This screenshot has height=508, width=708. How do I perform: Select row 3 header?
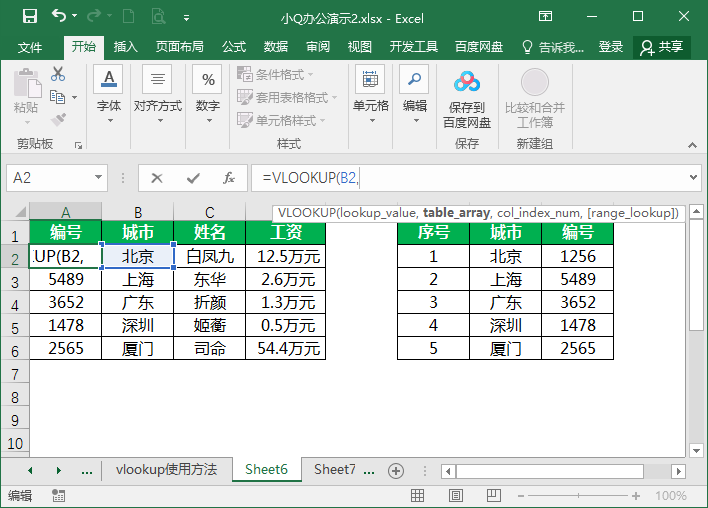tap(15, 282)
